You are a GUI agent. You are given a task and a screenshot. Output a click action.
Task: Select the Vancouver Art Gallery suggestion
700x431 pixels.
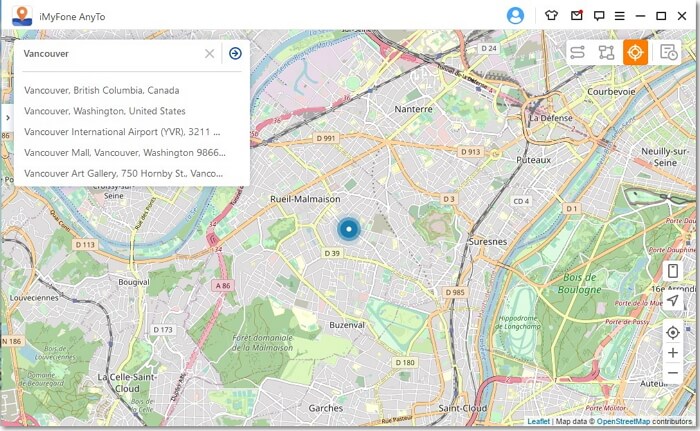(x=124, y=173)
